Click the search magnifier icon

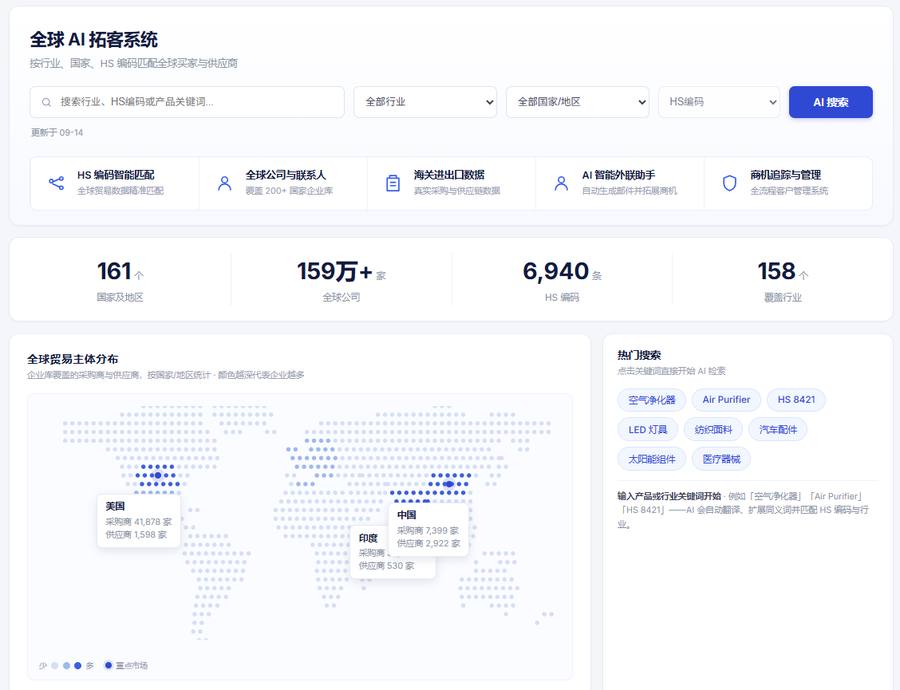[x=46, y=102]
